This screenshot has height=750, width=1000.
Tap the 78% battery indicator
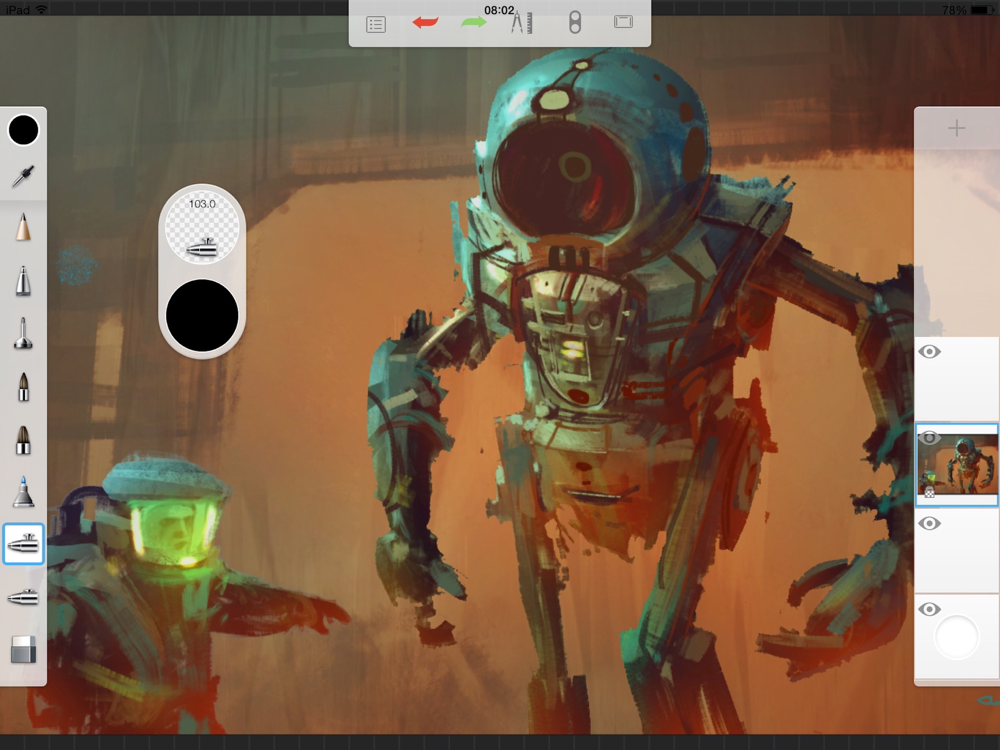point(967,10)
